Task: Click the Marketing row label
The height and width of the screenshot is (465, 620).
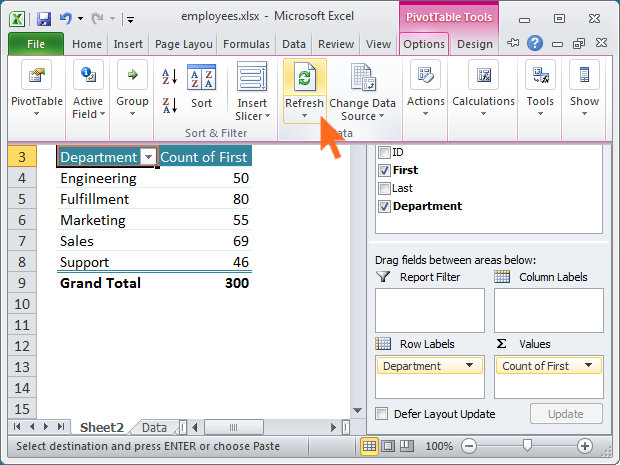Action: (93, 220)
